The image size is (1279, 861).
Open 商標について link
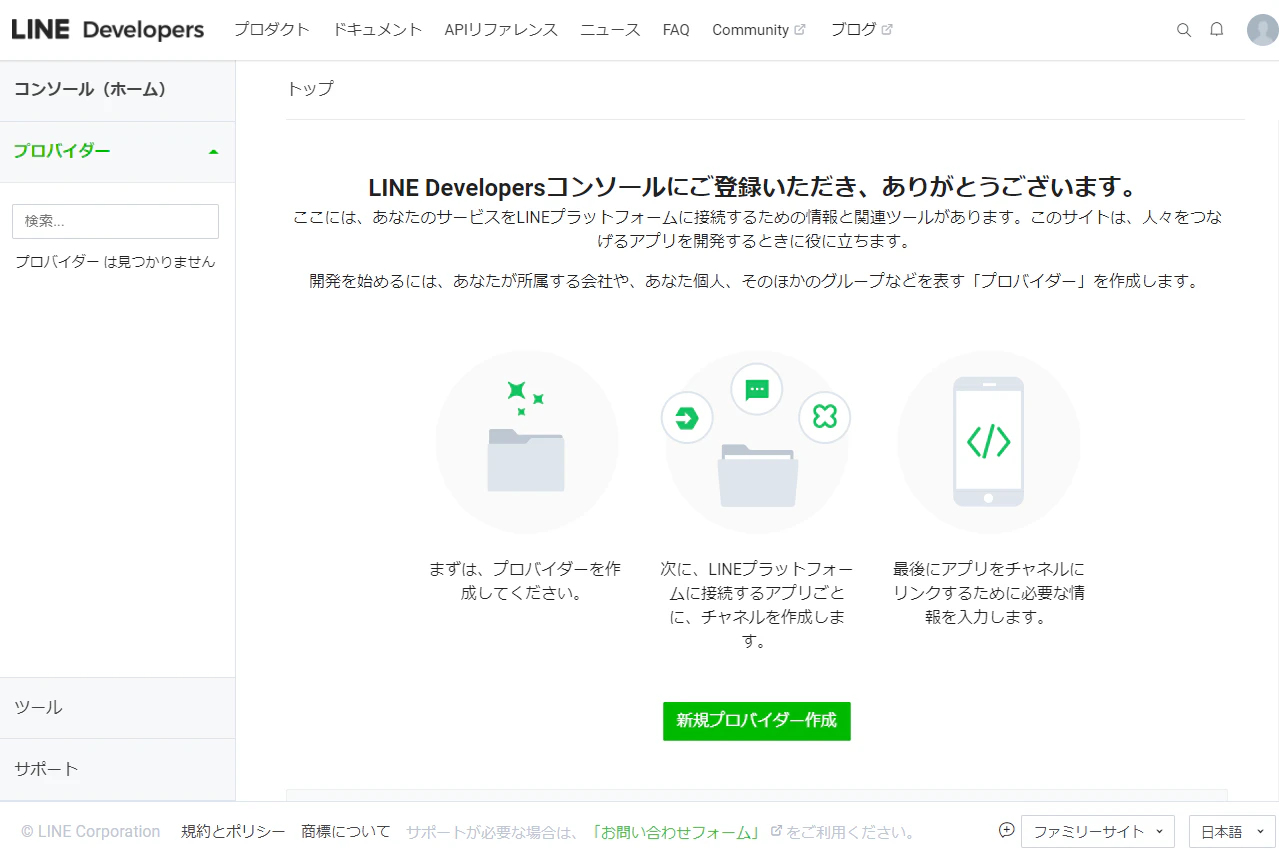coord(346,832)
